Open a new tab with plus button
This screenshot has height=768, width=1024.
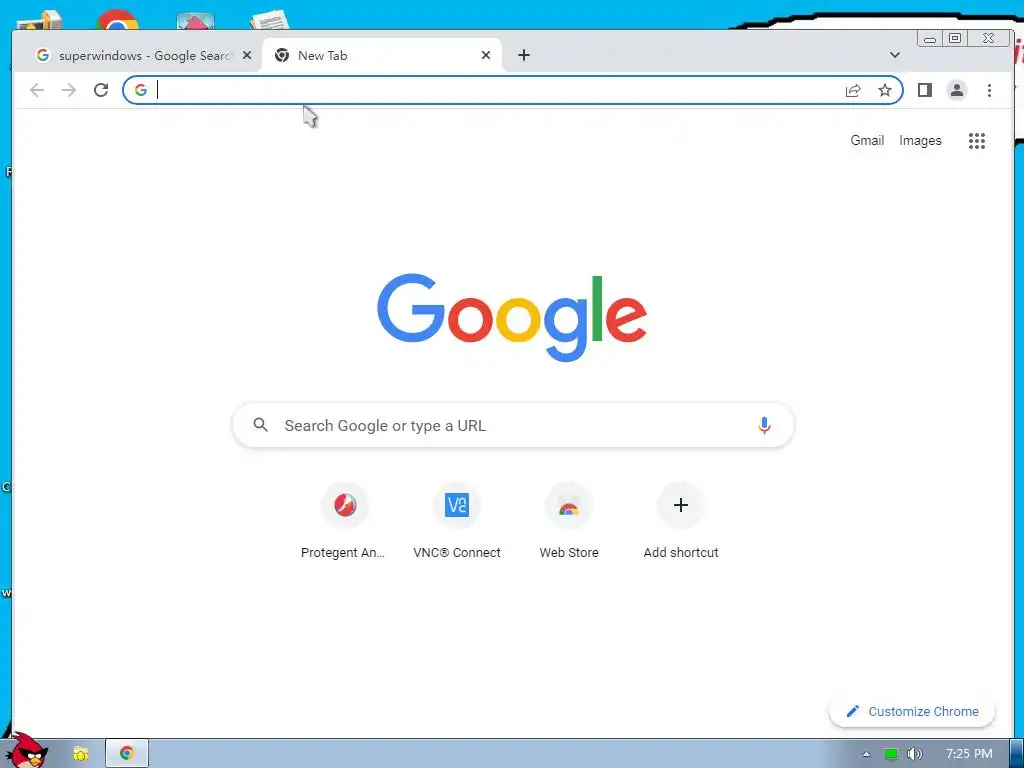tap(524, 56)
